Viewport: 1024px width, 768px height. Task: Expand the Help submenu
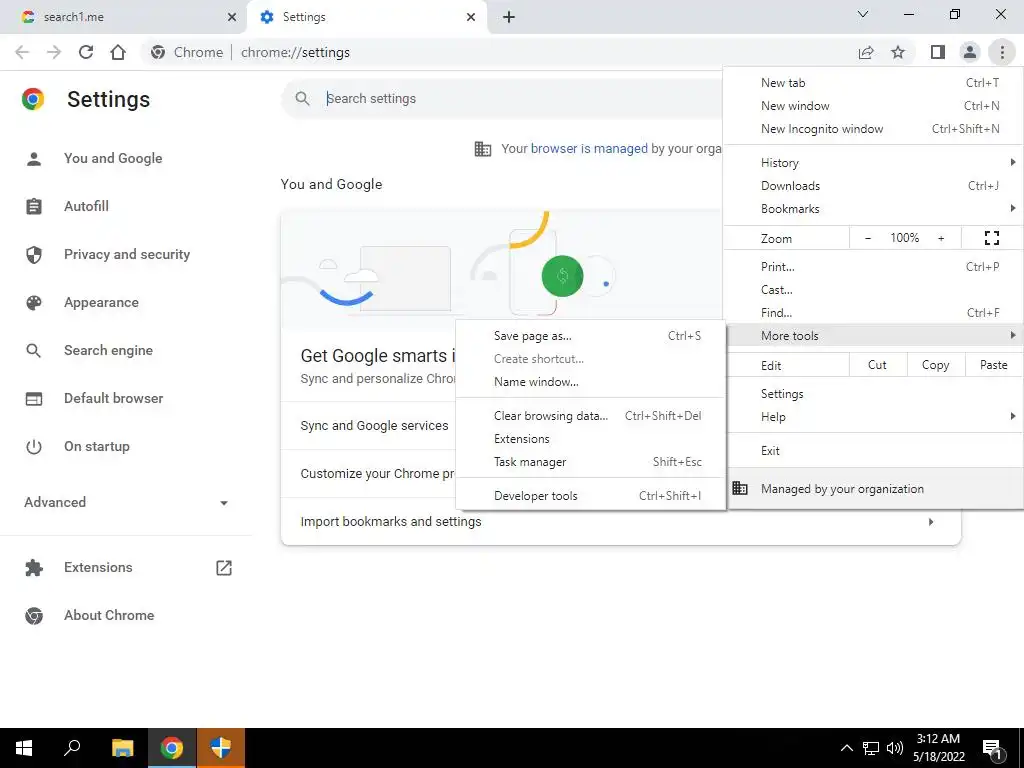tap(873, 417)
